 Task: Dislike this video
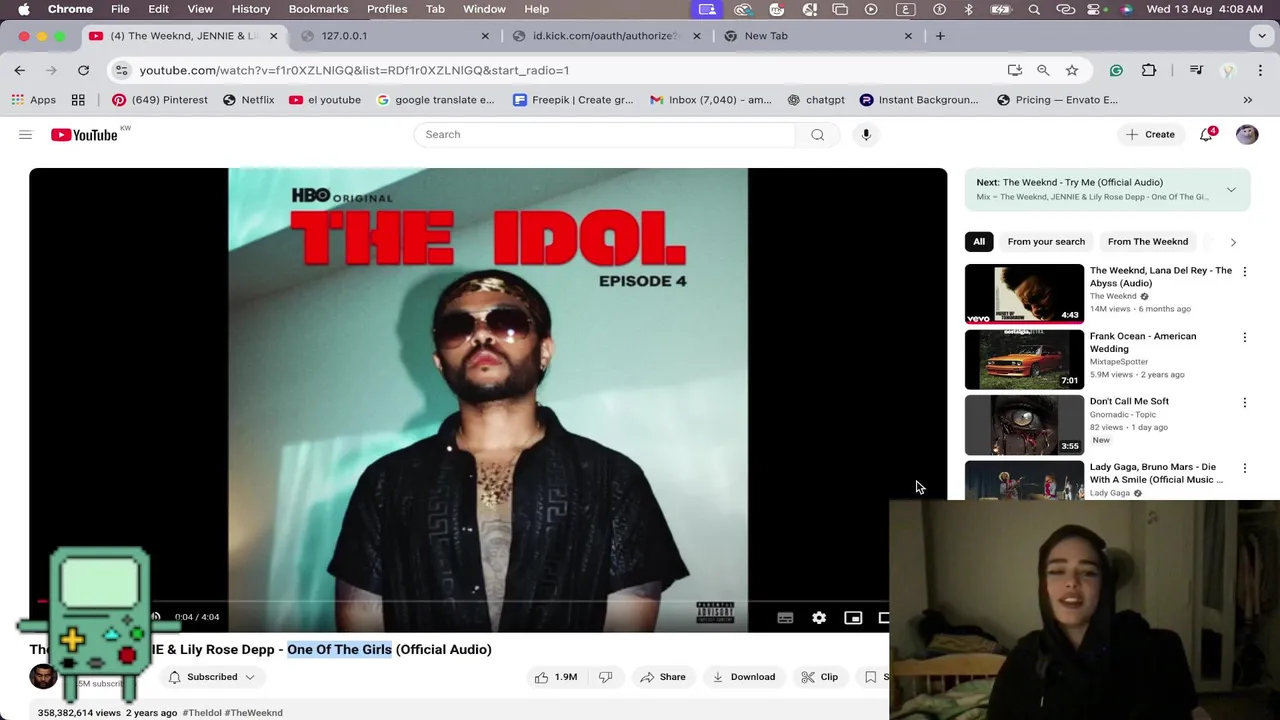[605, 677]
